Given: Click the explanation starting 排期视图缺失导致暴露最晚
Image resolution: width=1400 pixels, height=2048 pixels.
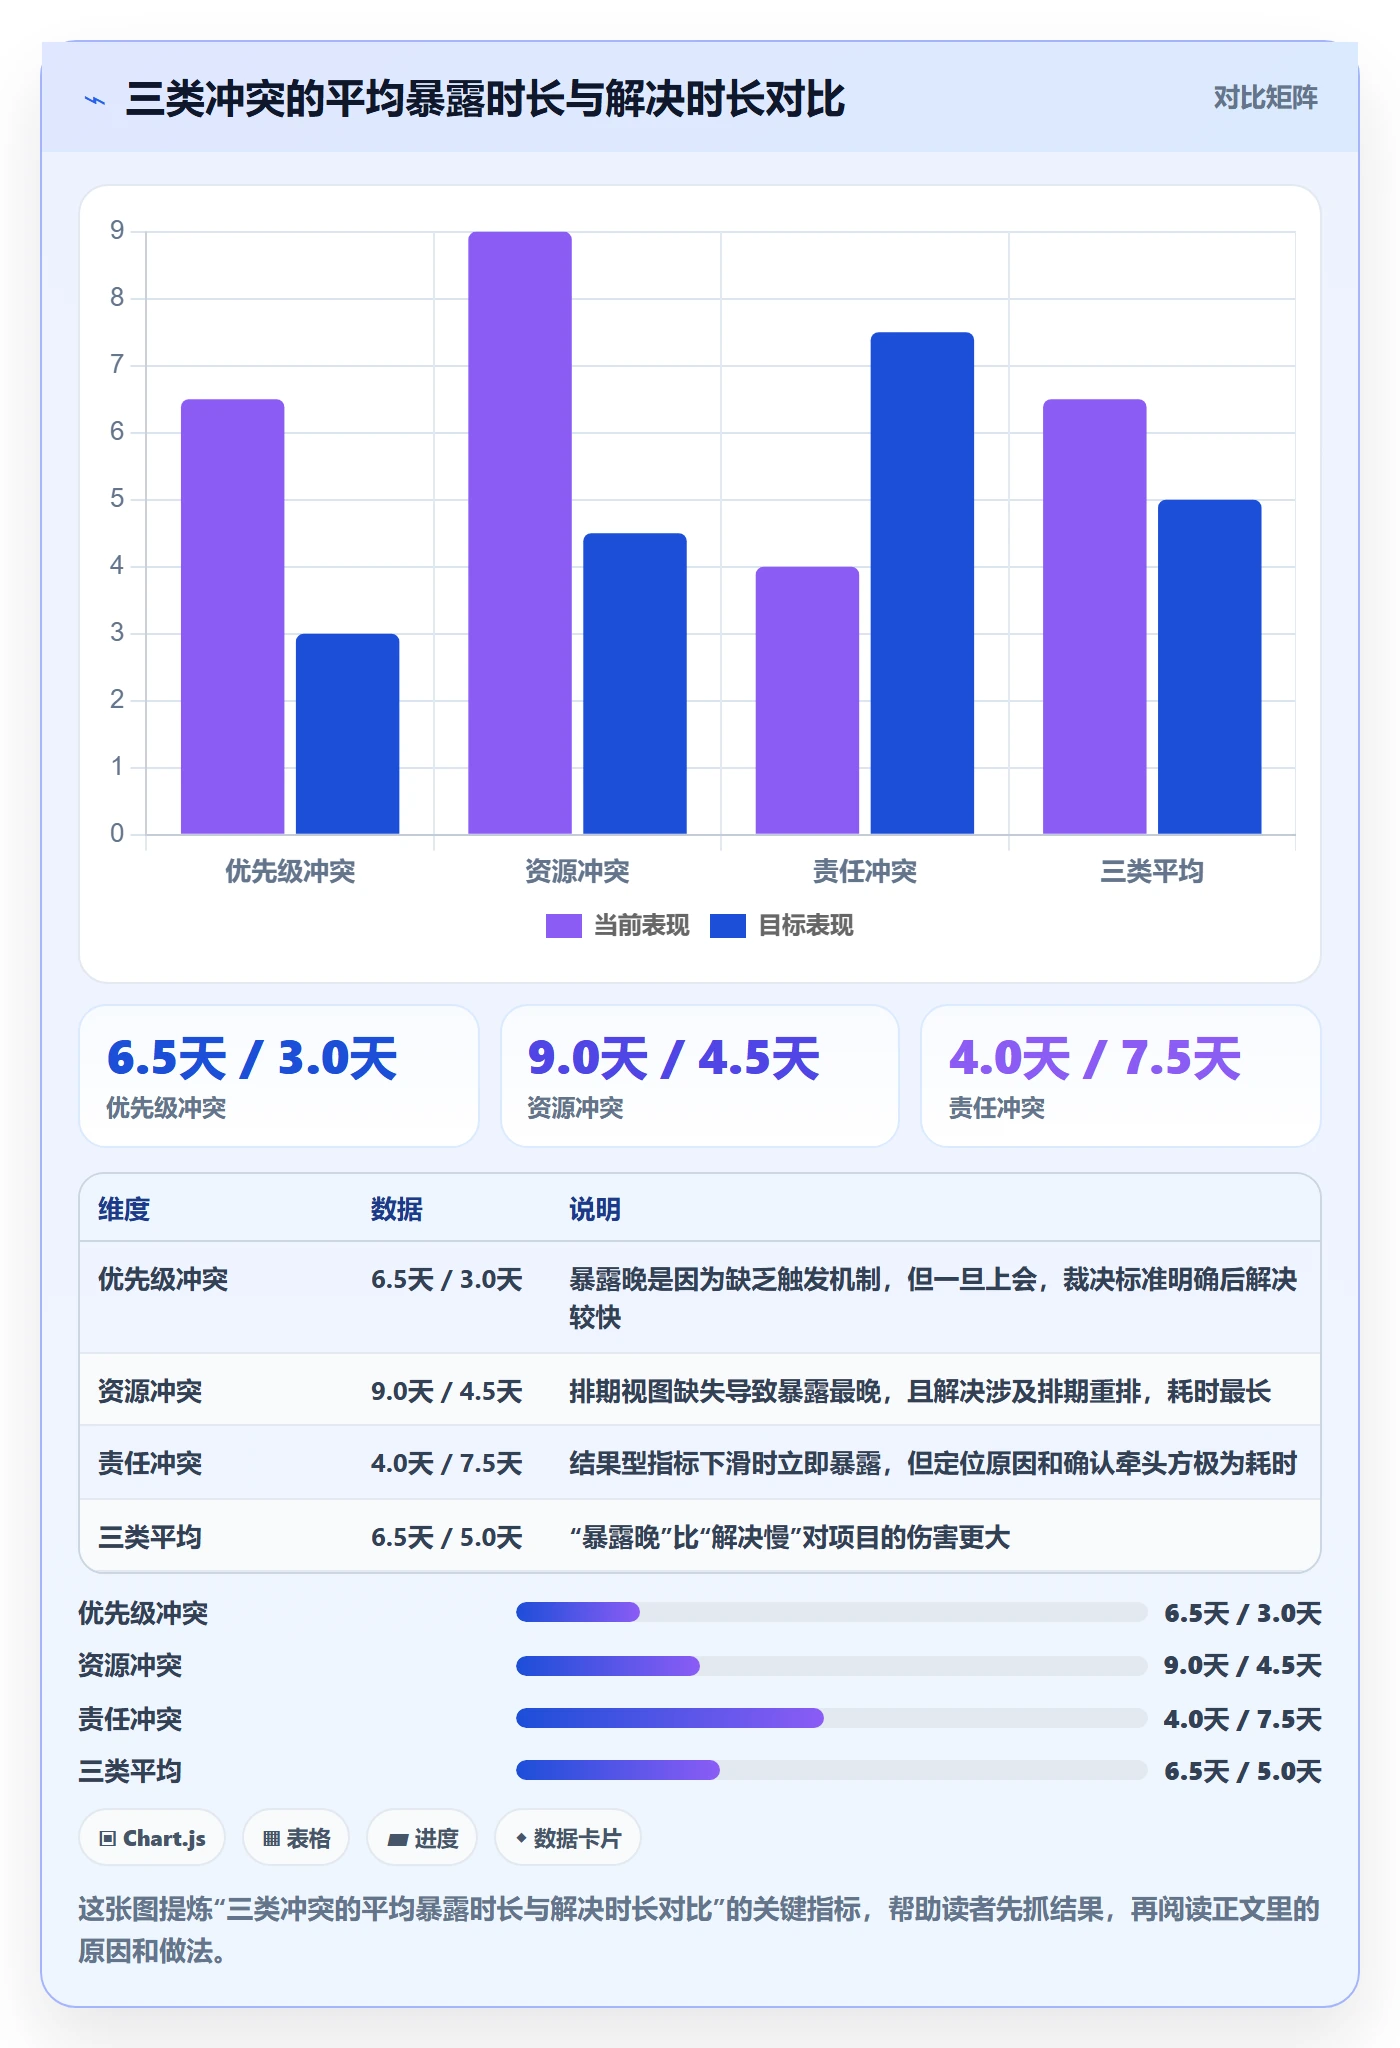Looking at the screenshot, I should coord(920,1391).
